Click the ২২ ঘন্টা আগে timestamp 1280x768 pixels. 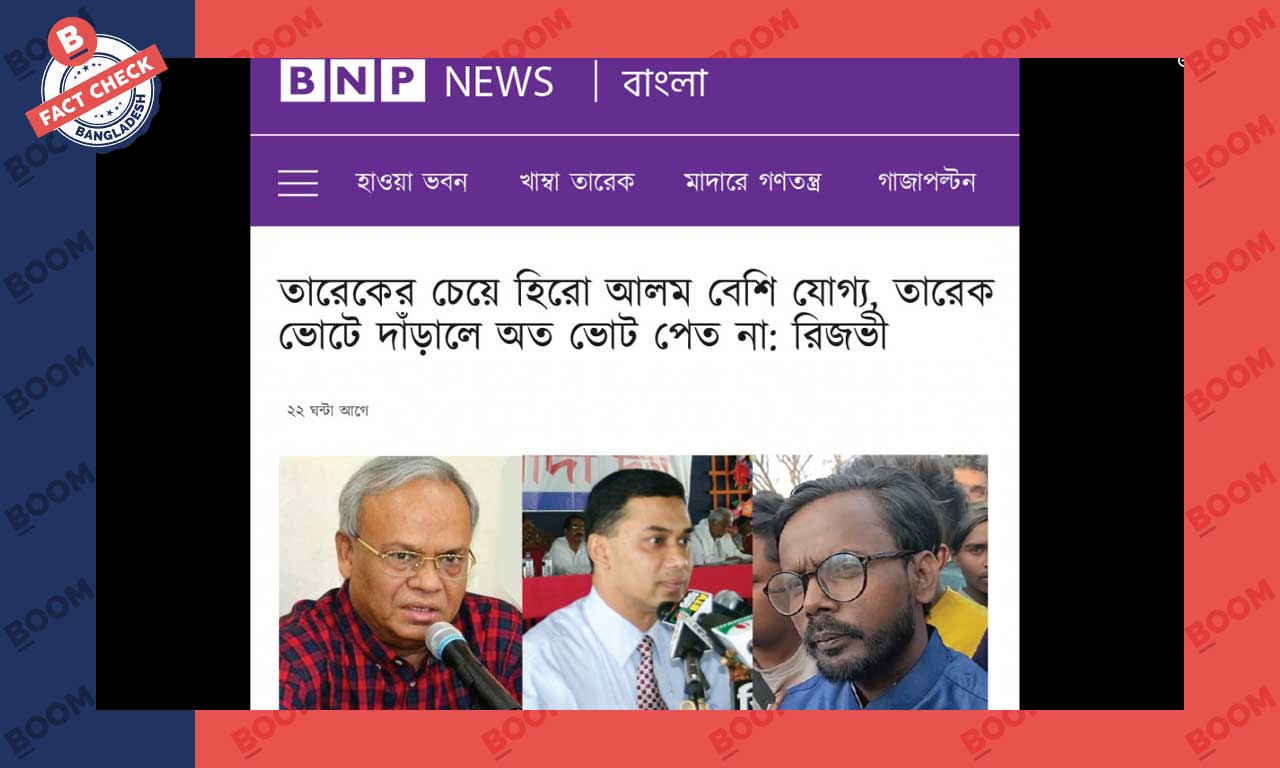pyautogui.click(x=328, y=411)
